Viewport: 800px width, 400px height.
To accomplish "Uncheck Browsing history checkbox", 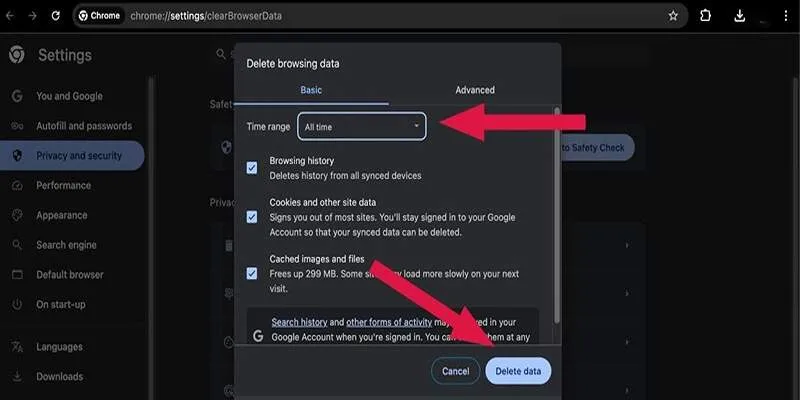I will click(252, 168).
